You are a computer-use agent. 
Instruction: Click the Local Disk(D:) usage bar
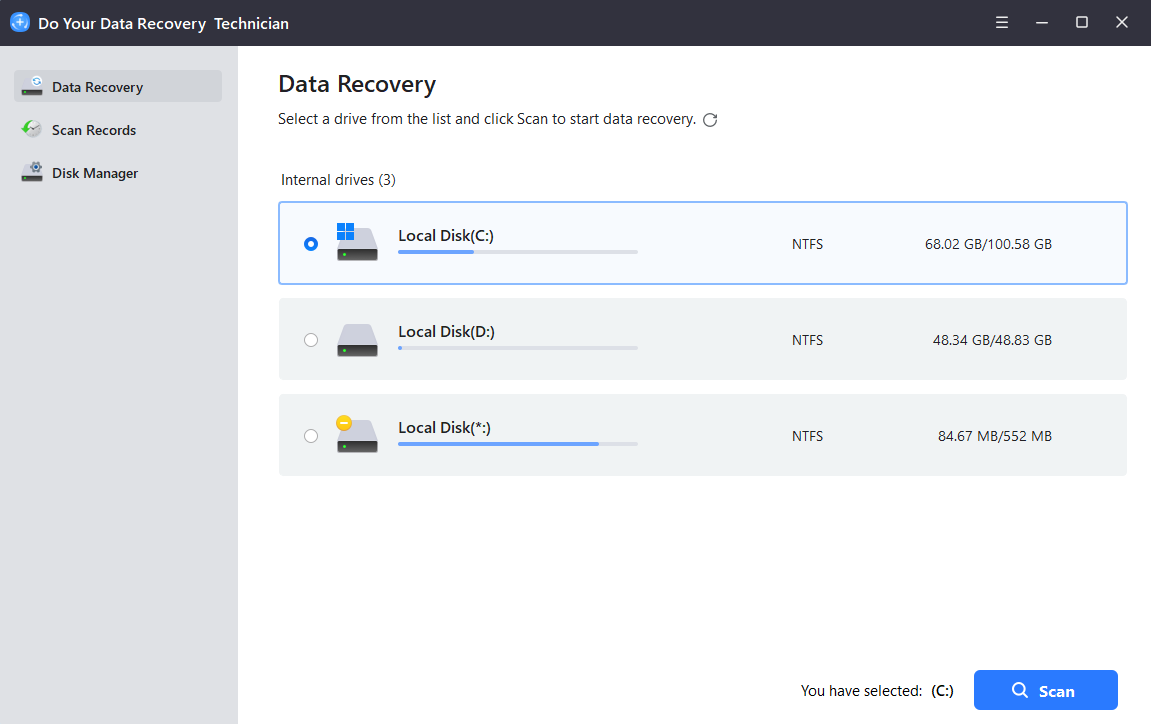pos(518,348)
